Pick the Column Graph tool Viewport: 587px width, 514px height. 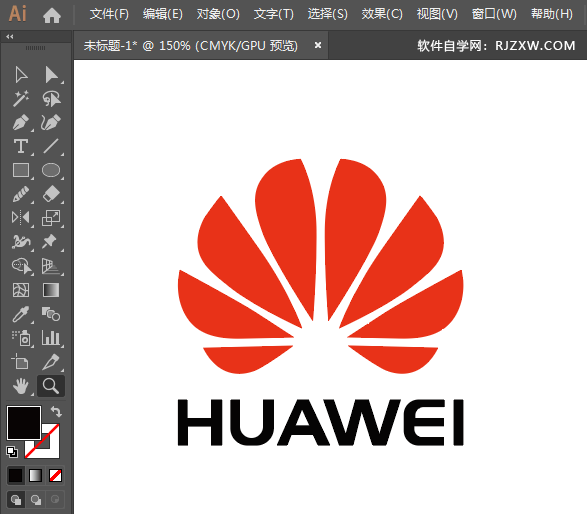[51, 338]
